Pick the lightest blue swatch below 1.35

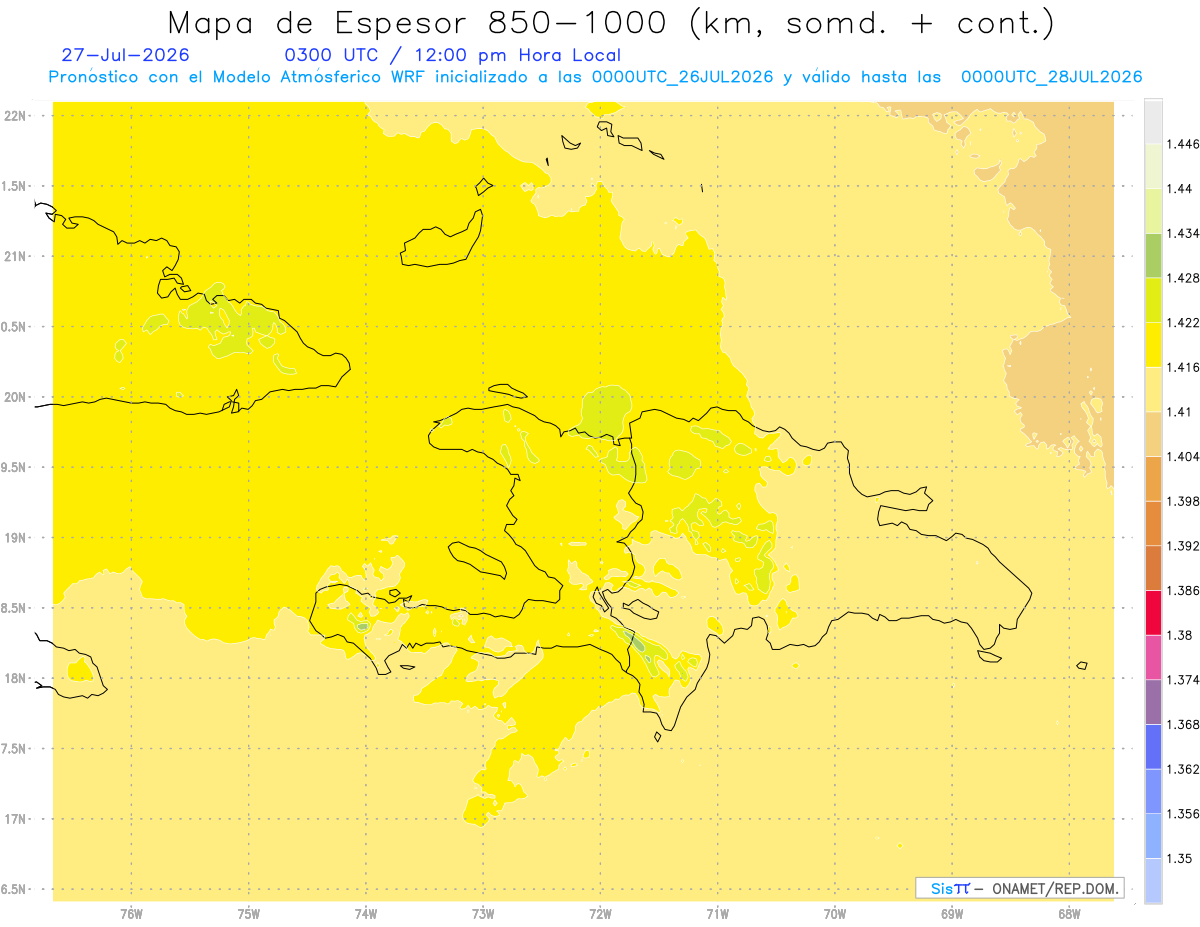point(1153,880)
